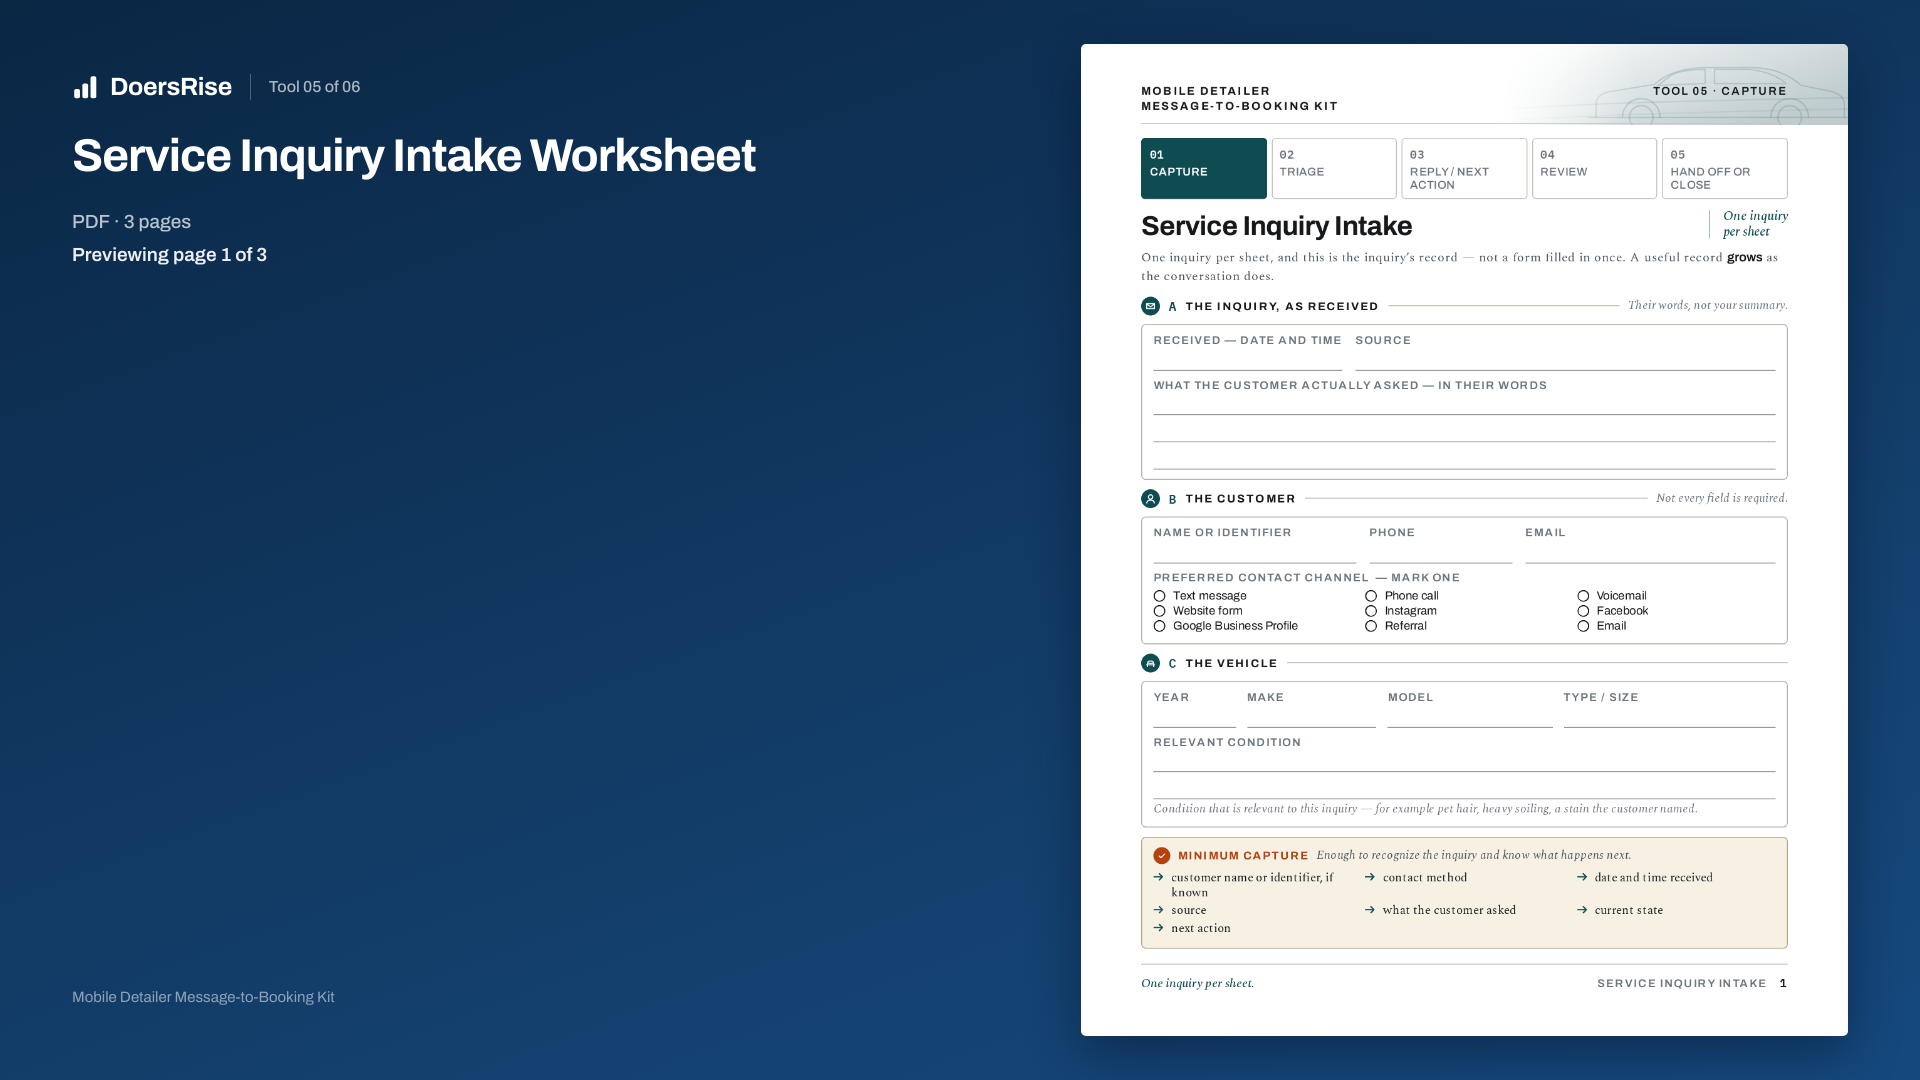Click the Service Inquiry Intake Worksheet heading
This screenshot has height=1080, width=1920.
tap(413, 156)
